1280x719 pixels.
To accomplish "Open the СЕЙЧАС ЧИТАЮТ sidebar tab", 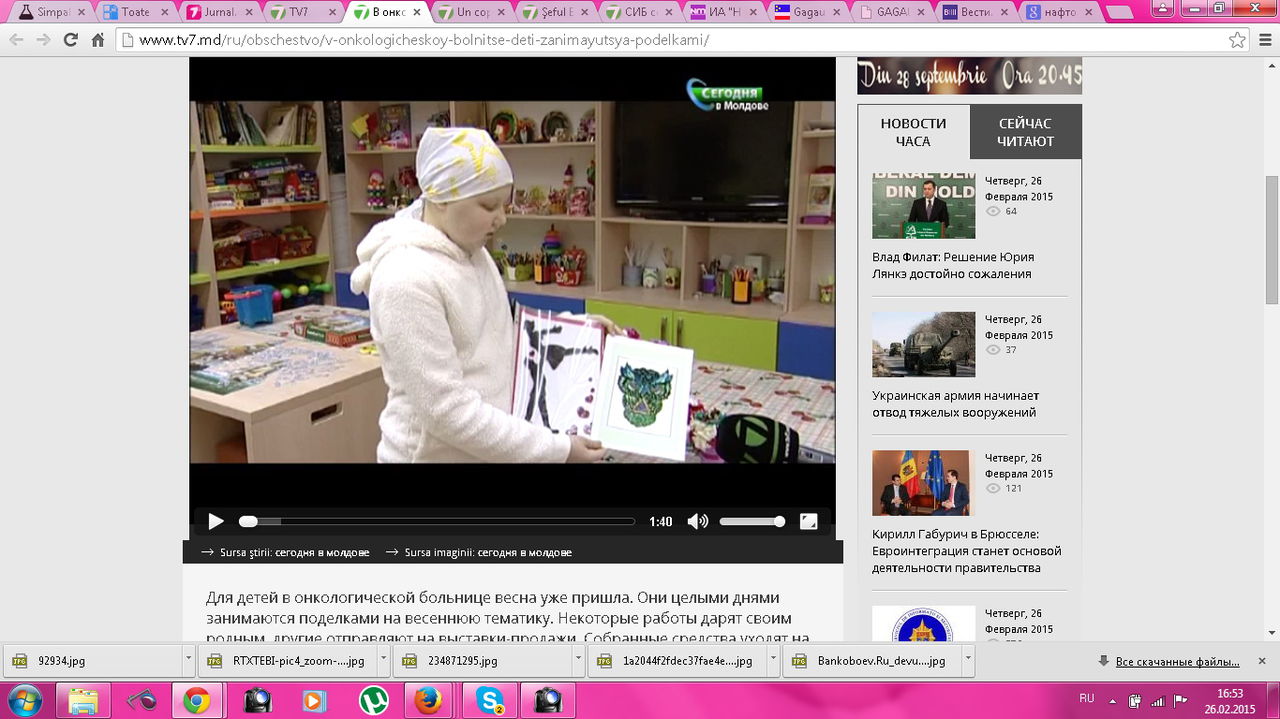I will point(1026,132).
